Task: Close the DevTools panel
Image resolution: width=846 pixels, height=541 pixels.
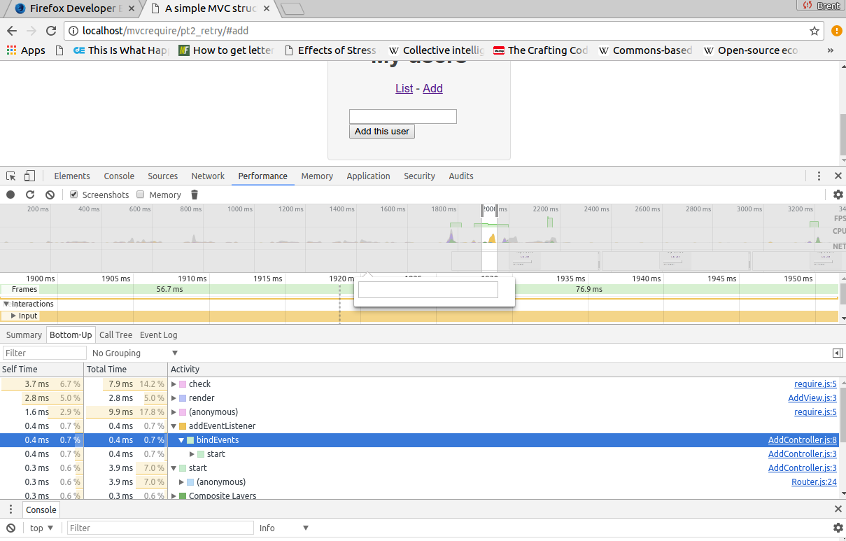Action: [x=838, y=176]
